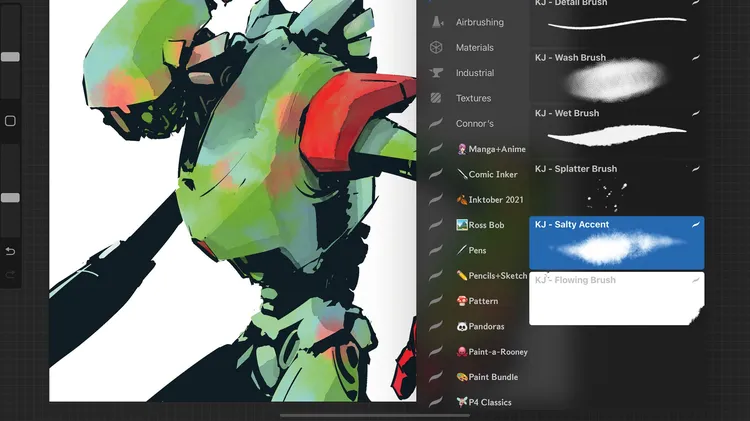Open the Textures brush set
The width and height of the screenshot is (750, 421).
474,98
